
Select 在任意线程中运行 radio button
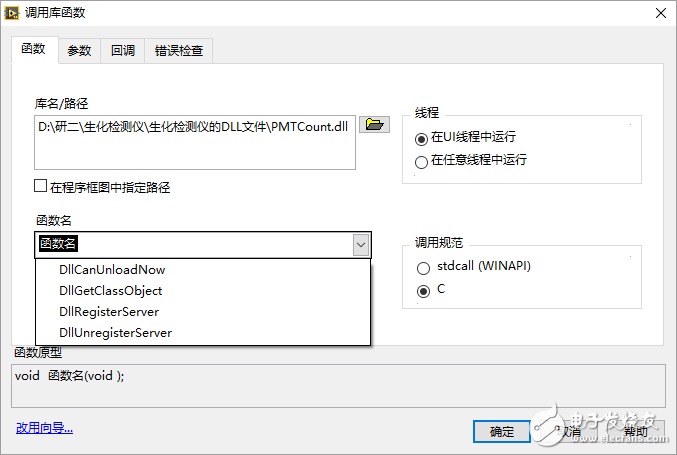(x=421, y=160)
